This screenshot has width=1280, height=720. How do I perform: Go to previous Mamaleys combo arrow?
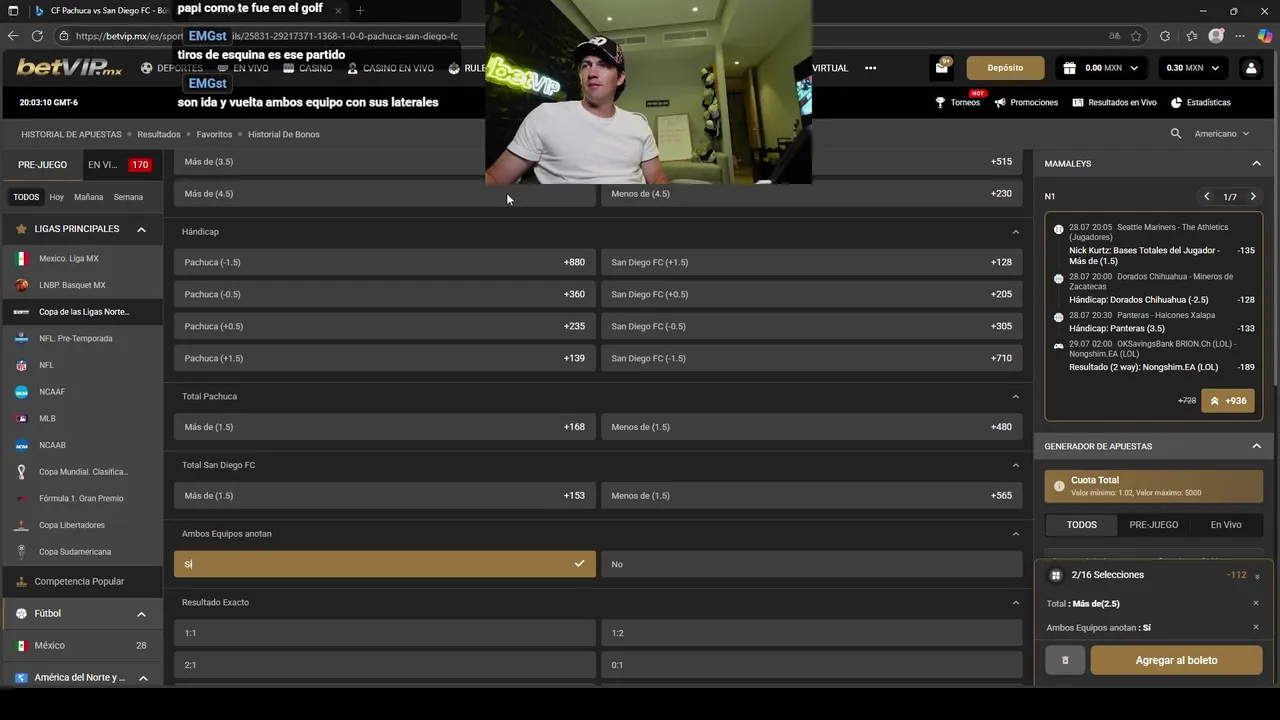(x=1207, y=197)
